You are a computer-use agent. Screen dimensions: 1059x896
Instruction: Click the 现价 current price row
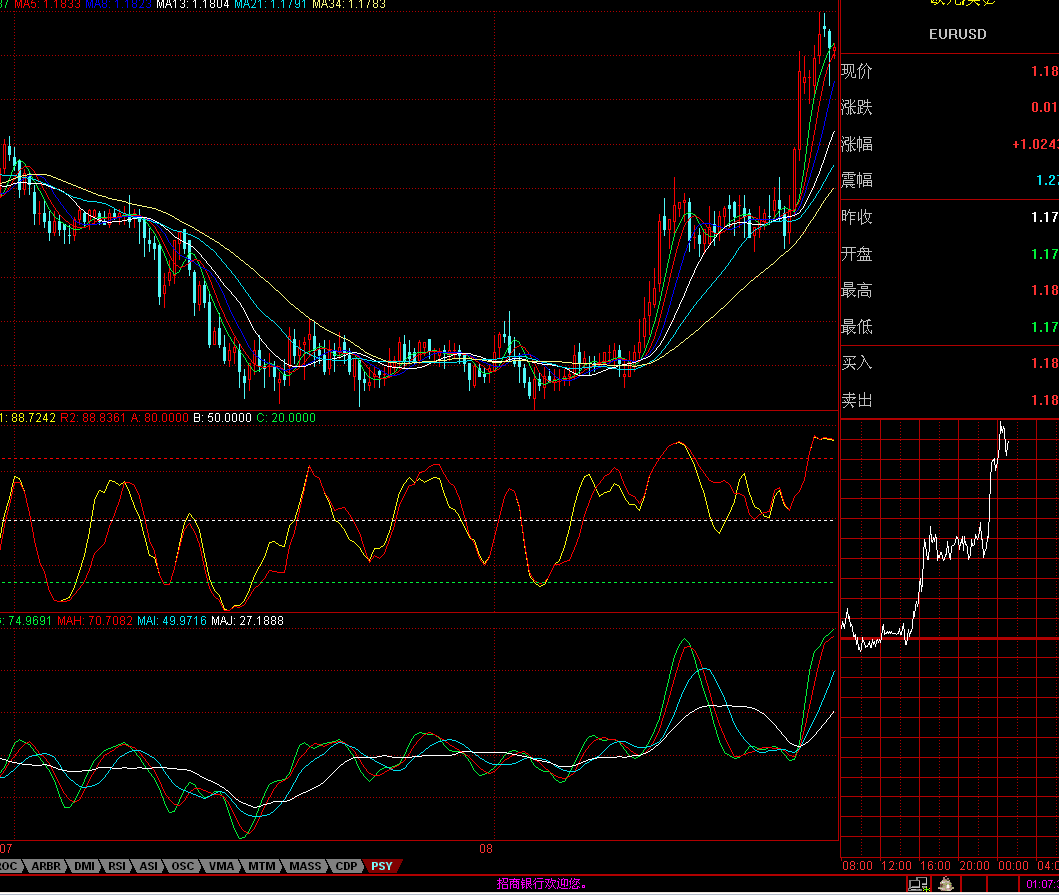pos(948,71)
